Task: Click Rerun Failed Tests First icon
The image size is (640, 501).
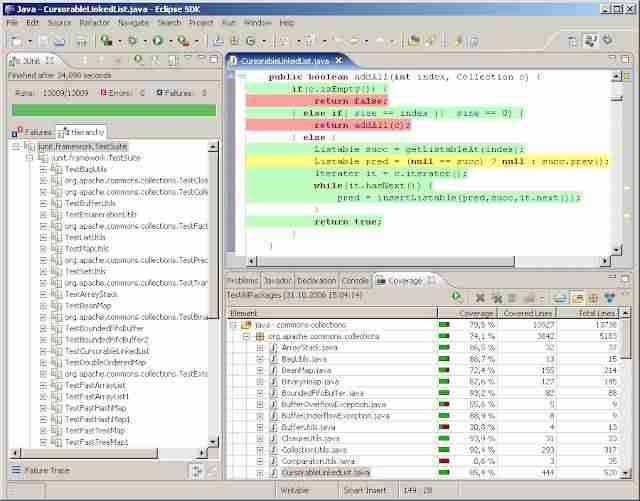Action: click(156, 60)
